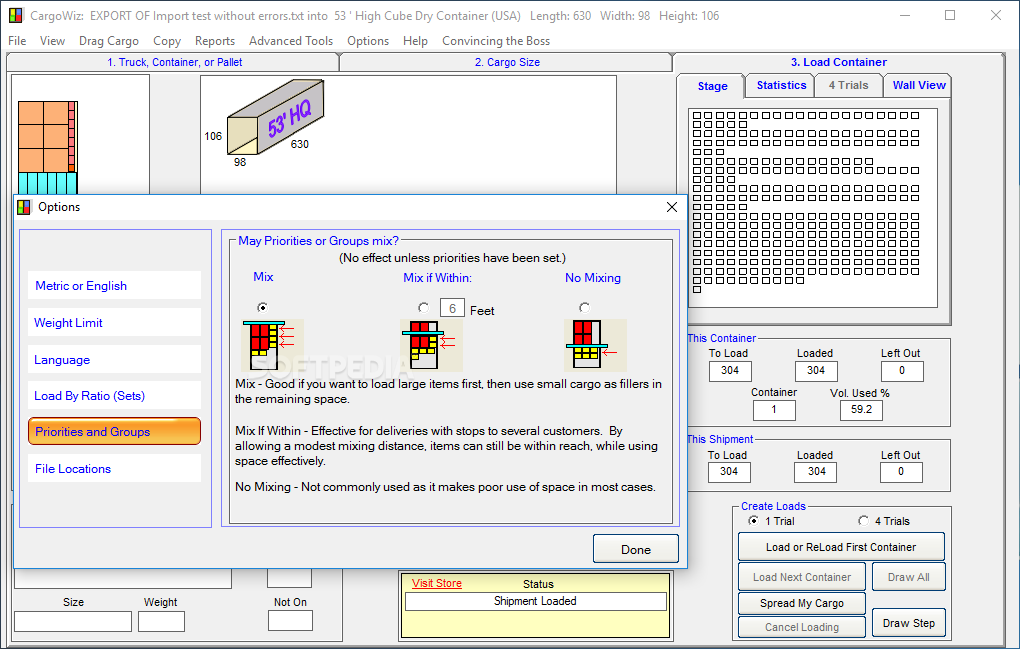Open Metric or English options
The height and width of the screenshot is (649, 1020).
click(114, 285)
